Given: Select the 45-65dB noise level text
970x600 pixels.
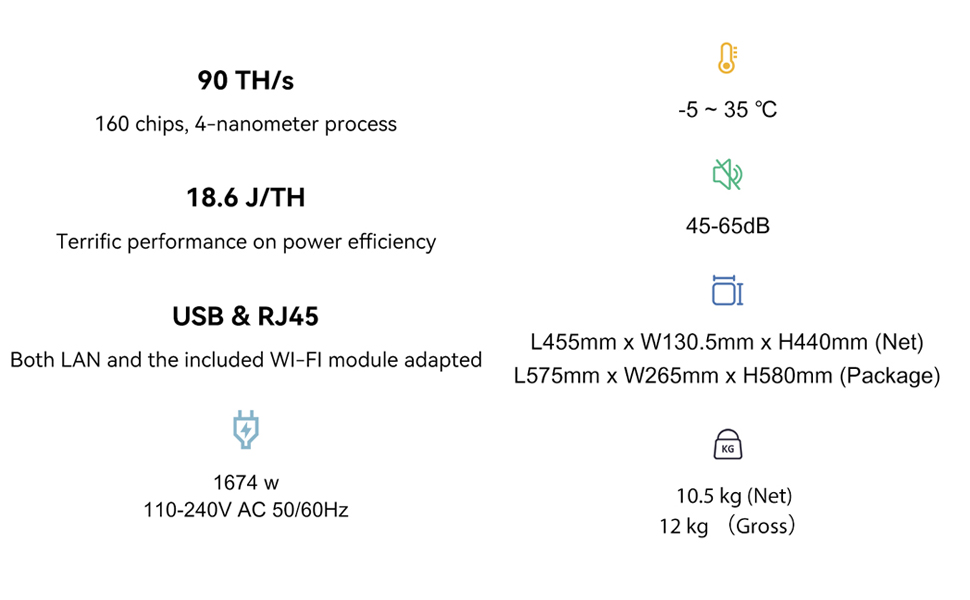Looking at the screenshot, I should point(727,226).
